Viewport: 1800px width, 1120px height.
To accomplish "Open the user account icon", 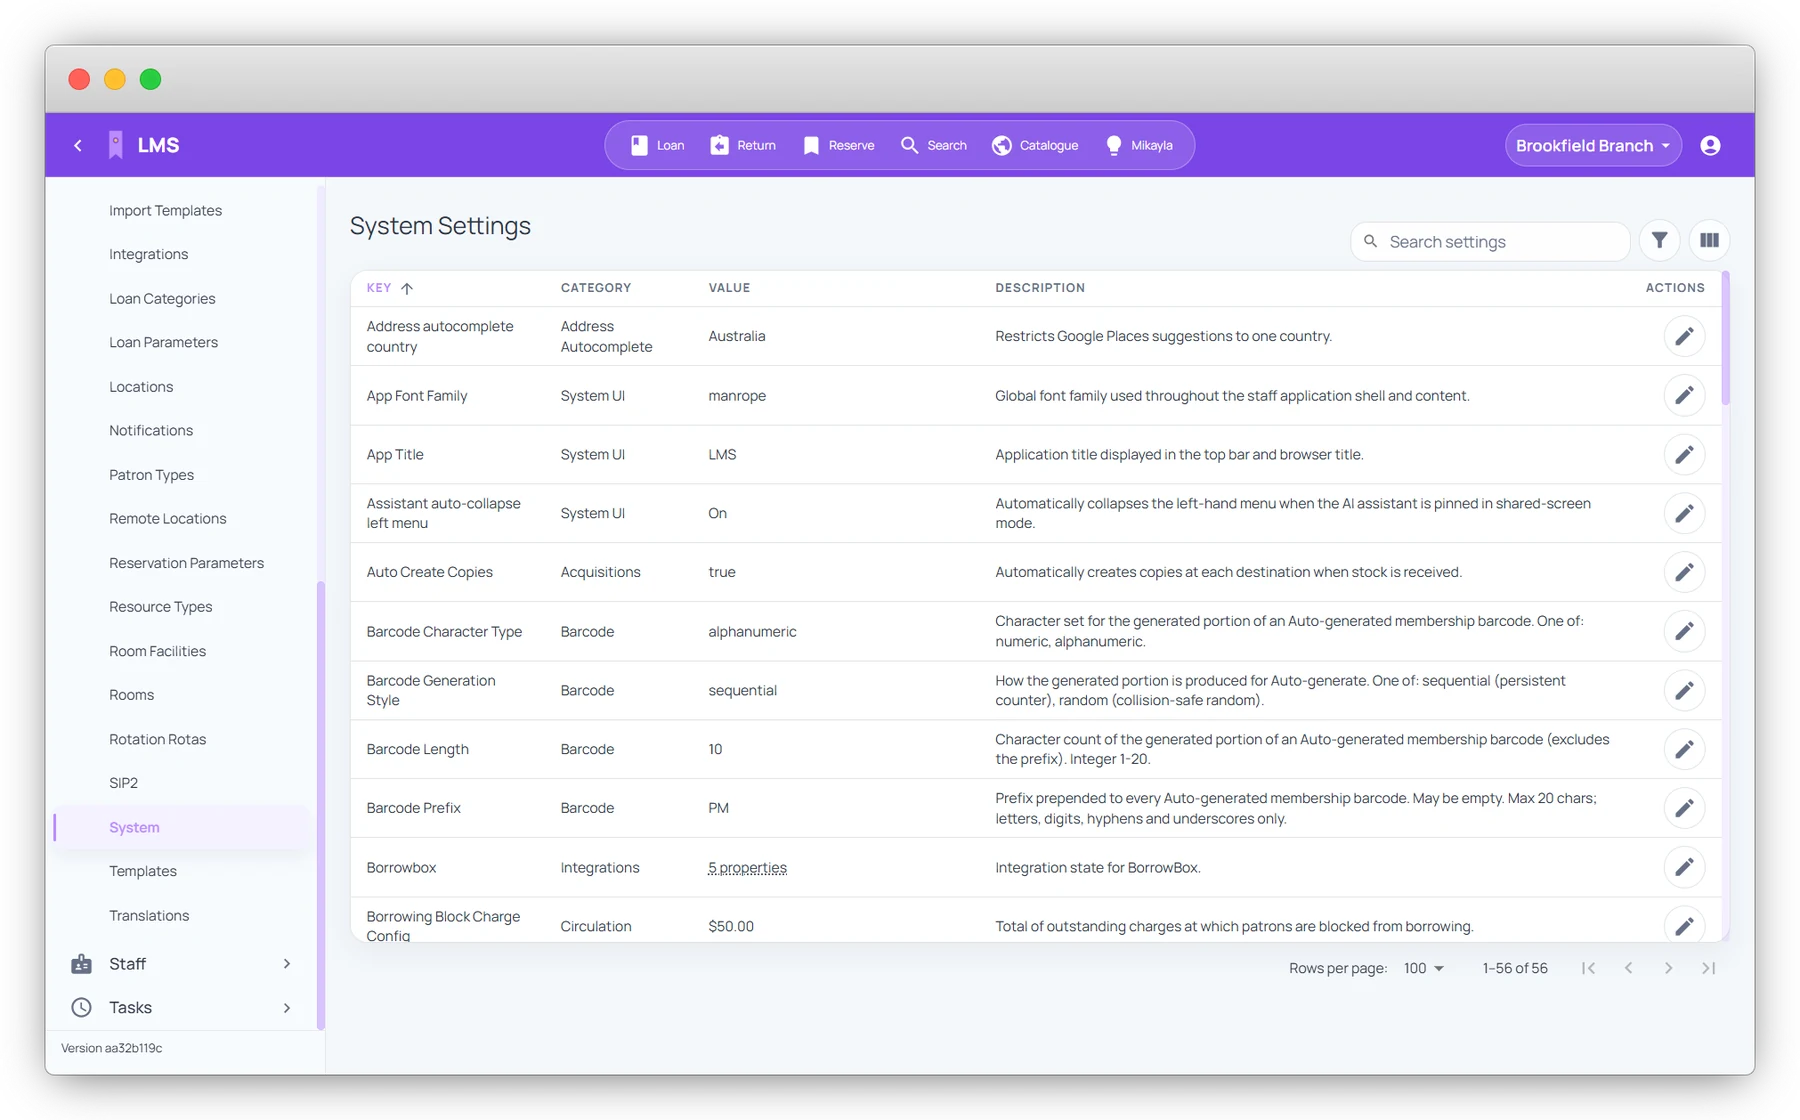I will pyautogui.click(x=1710, y=145).
